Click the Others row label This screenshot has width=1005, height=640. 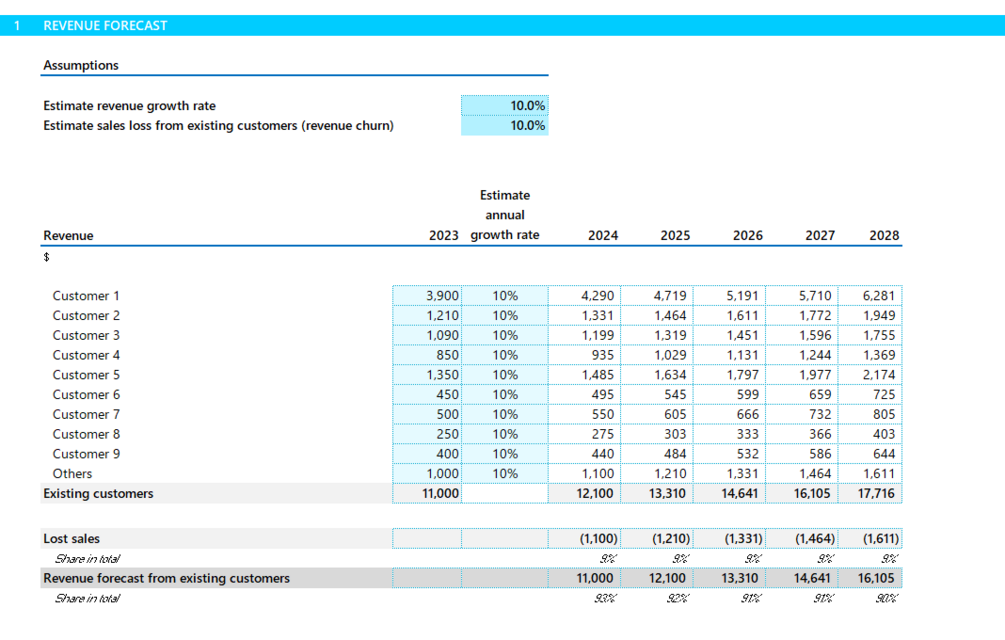(x=72, y=474)
